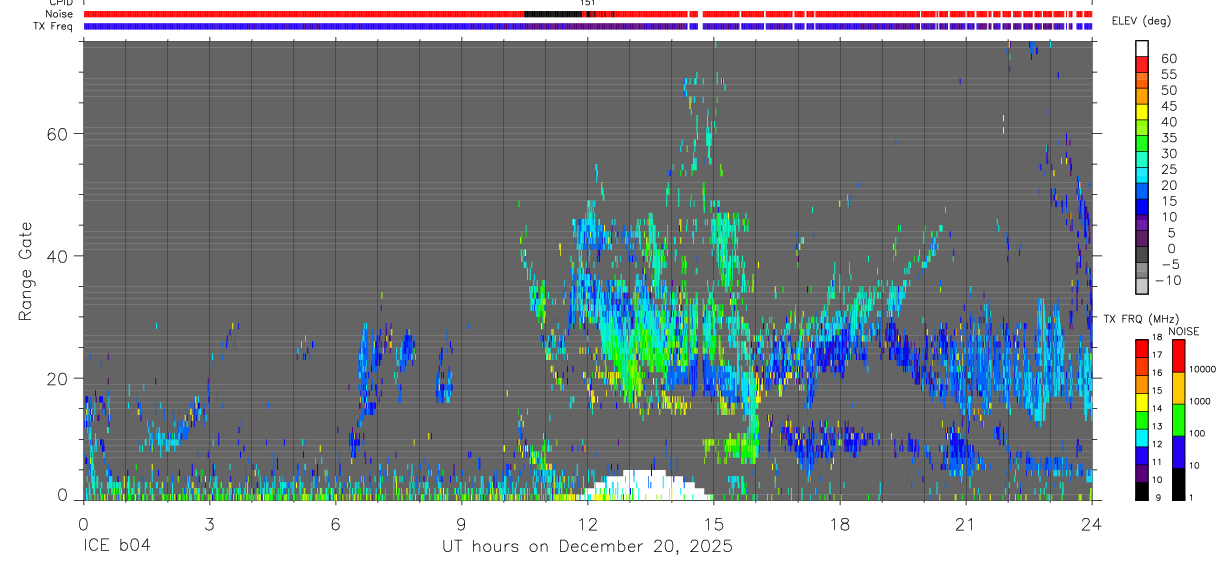
Task: Click the 'CPID' row label
Action: tap(60, 3)
